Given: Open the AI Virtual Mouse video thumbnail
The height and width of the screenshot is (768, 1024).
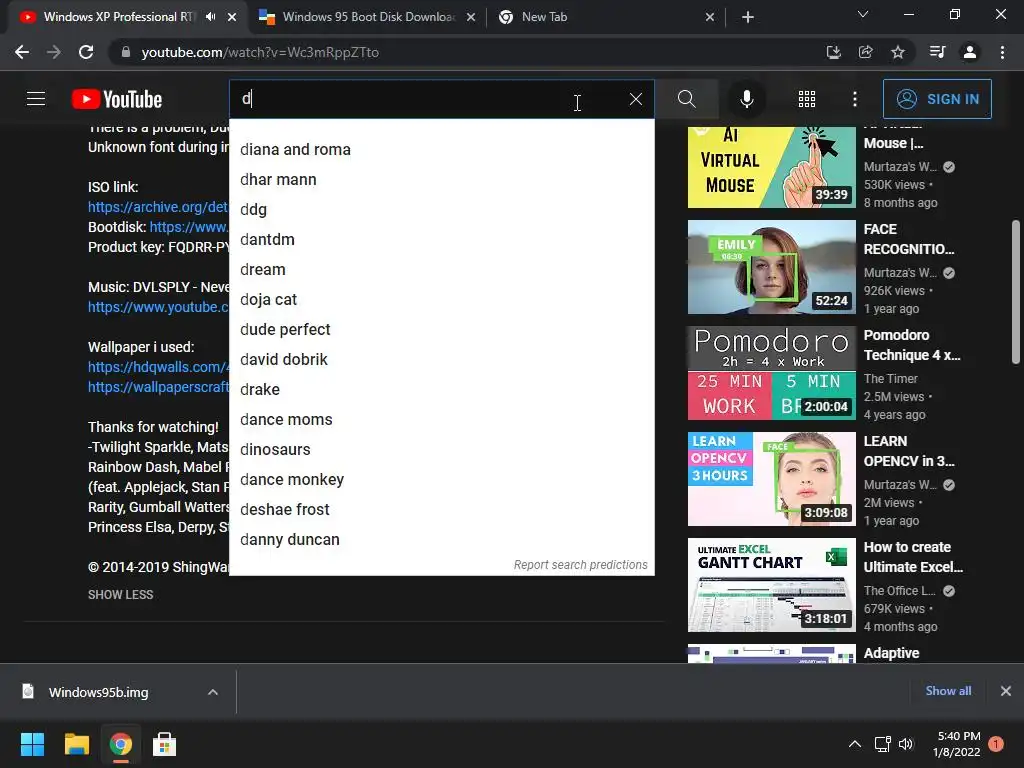Looking at the screenshot, I should pyautogui.click(x=771, y=167).
